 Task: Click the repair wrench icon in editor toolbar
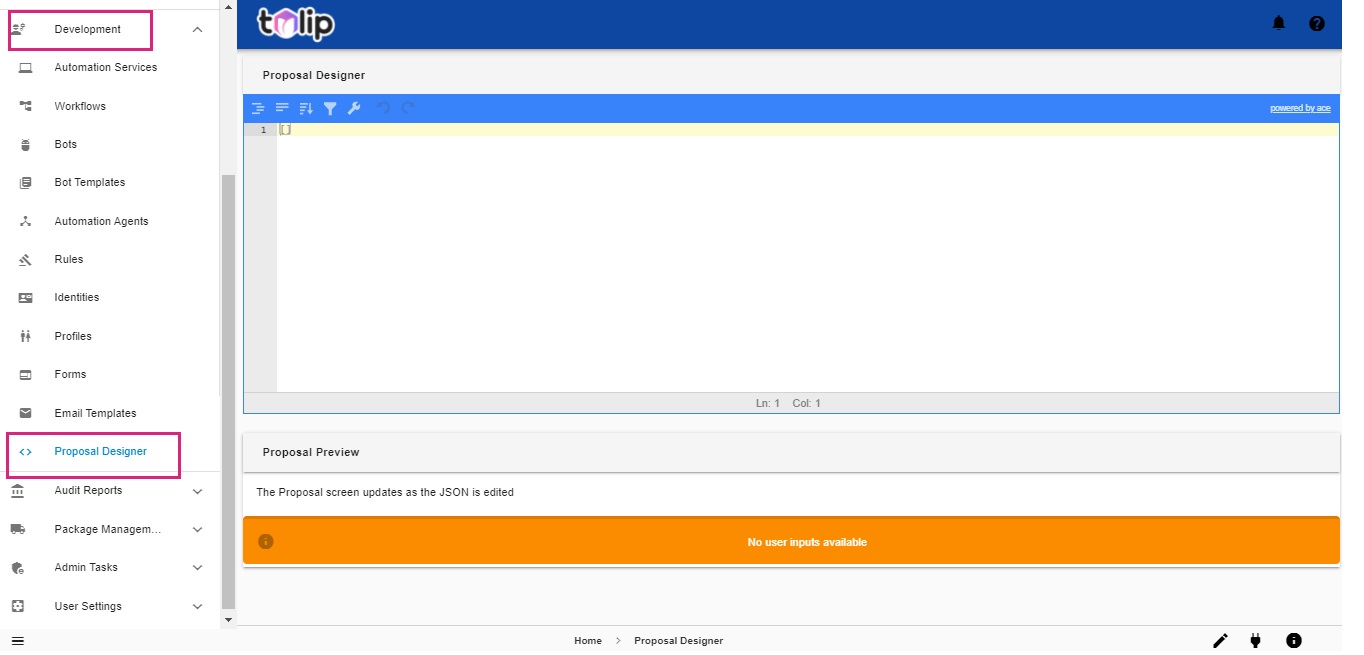click(354, 108)
